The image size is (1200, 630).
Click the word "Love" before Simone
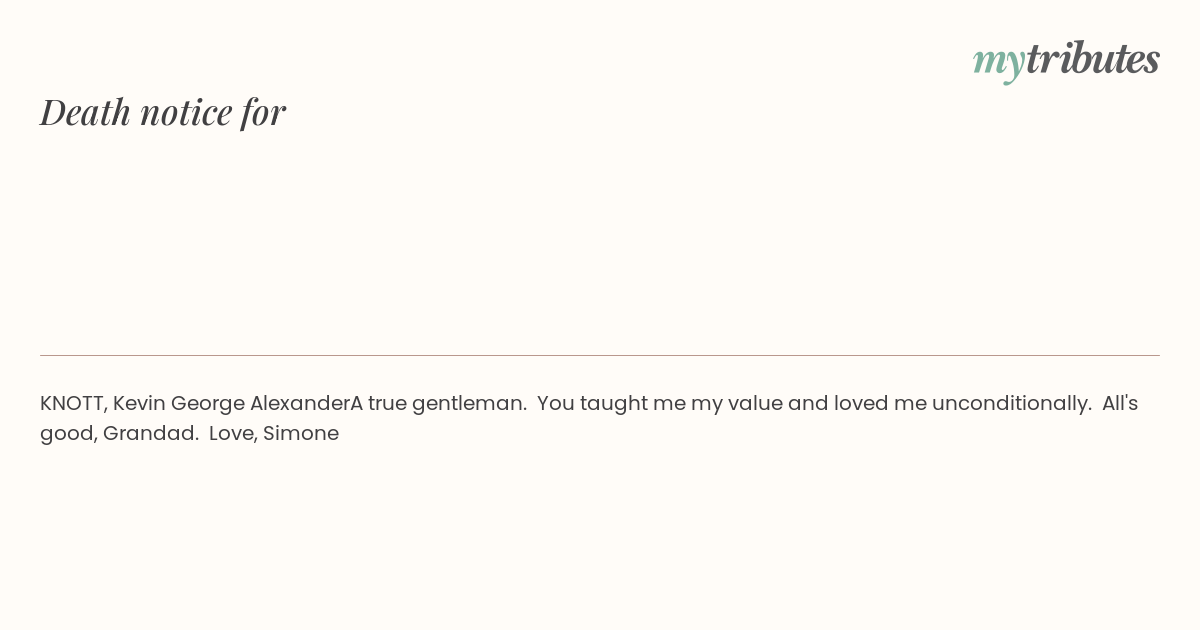tap(231, 434)
